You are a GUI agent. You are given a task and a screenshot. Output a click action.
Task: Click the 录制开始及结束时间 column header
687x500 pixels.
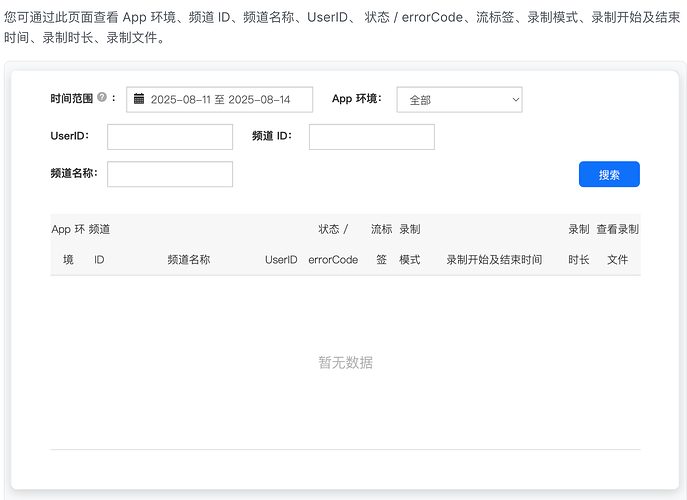pyautogui.click(x=494, y=259)
